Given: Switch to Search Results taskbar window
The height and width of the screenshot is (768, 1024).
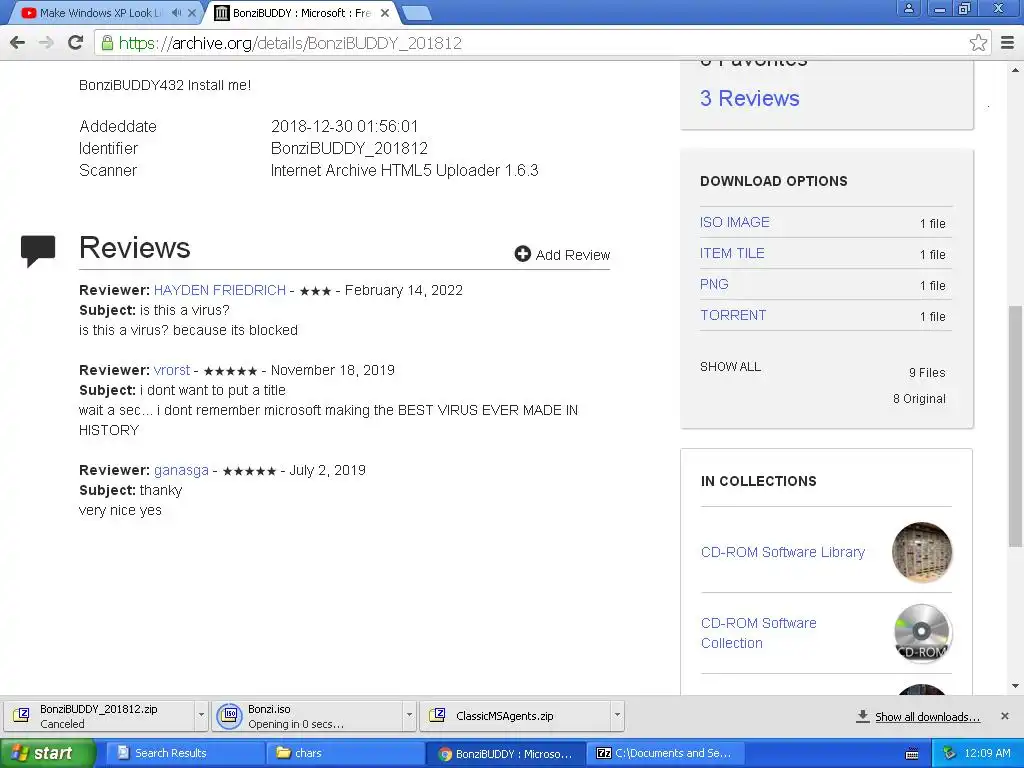Looking at the screenshot, I should click(183, 753).
